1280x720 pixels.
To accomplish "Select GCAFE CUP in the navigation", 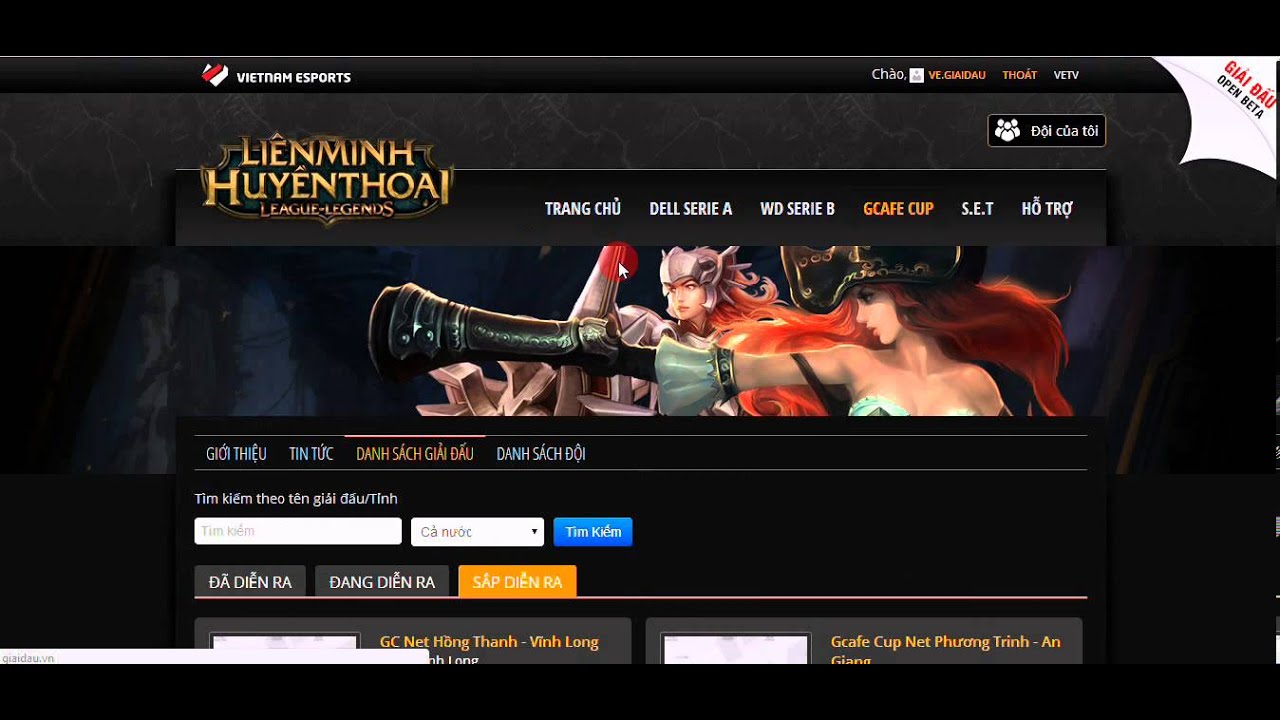I will tap(898, 208).
